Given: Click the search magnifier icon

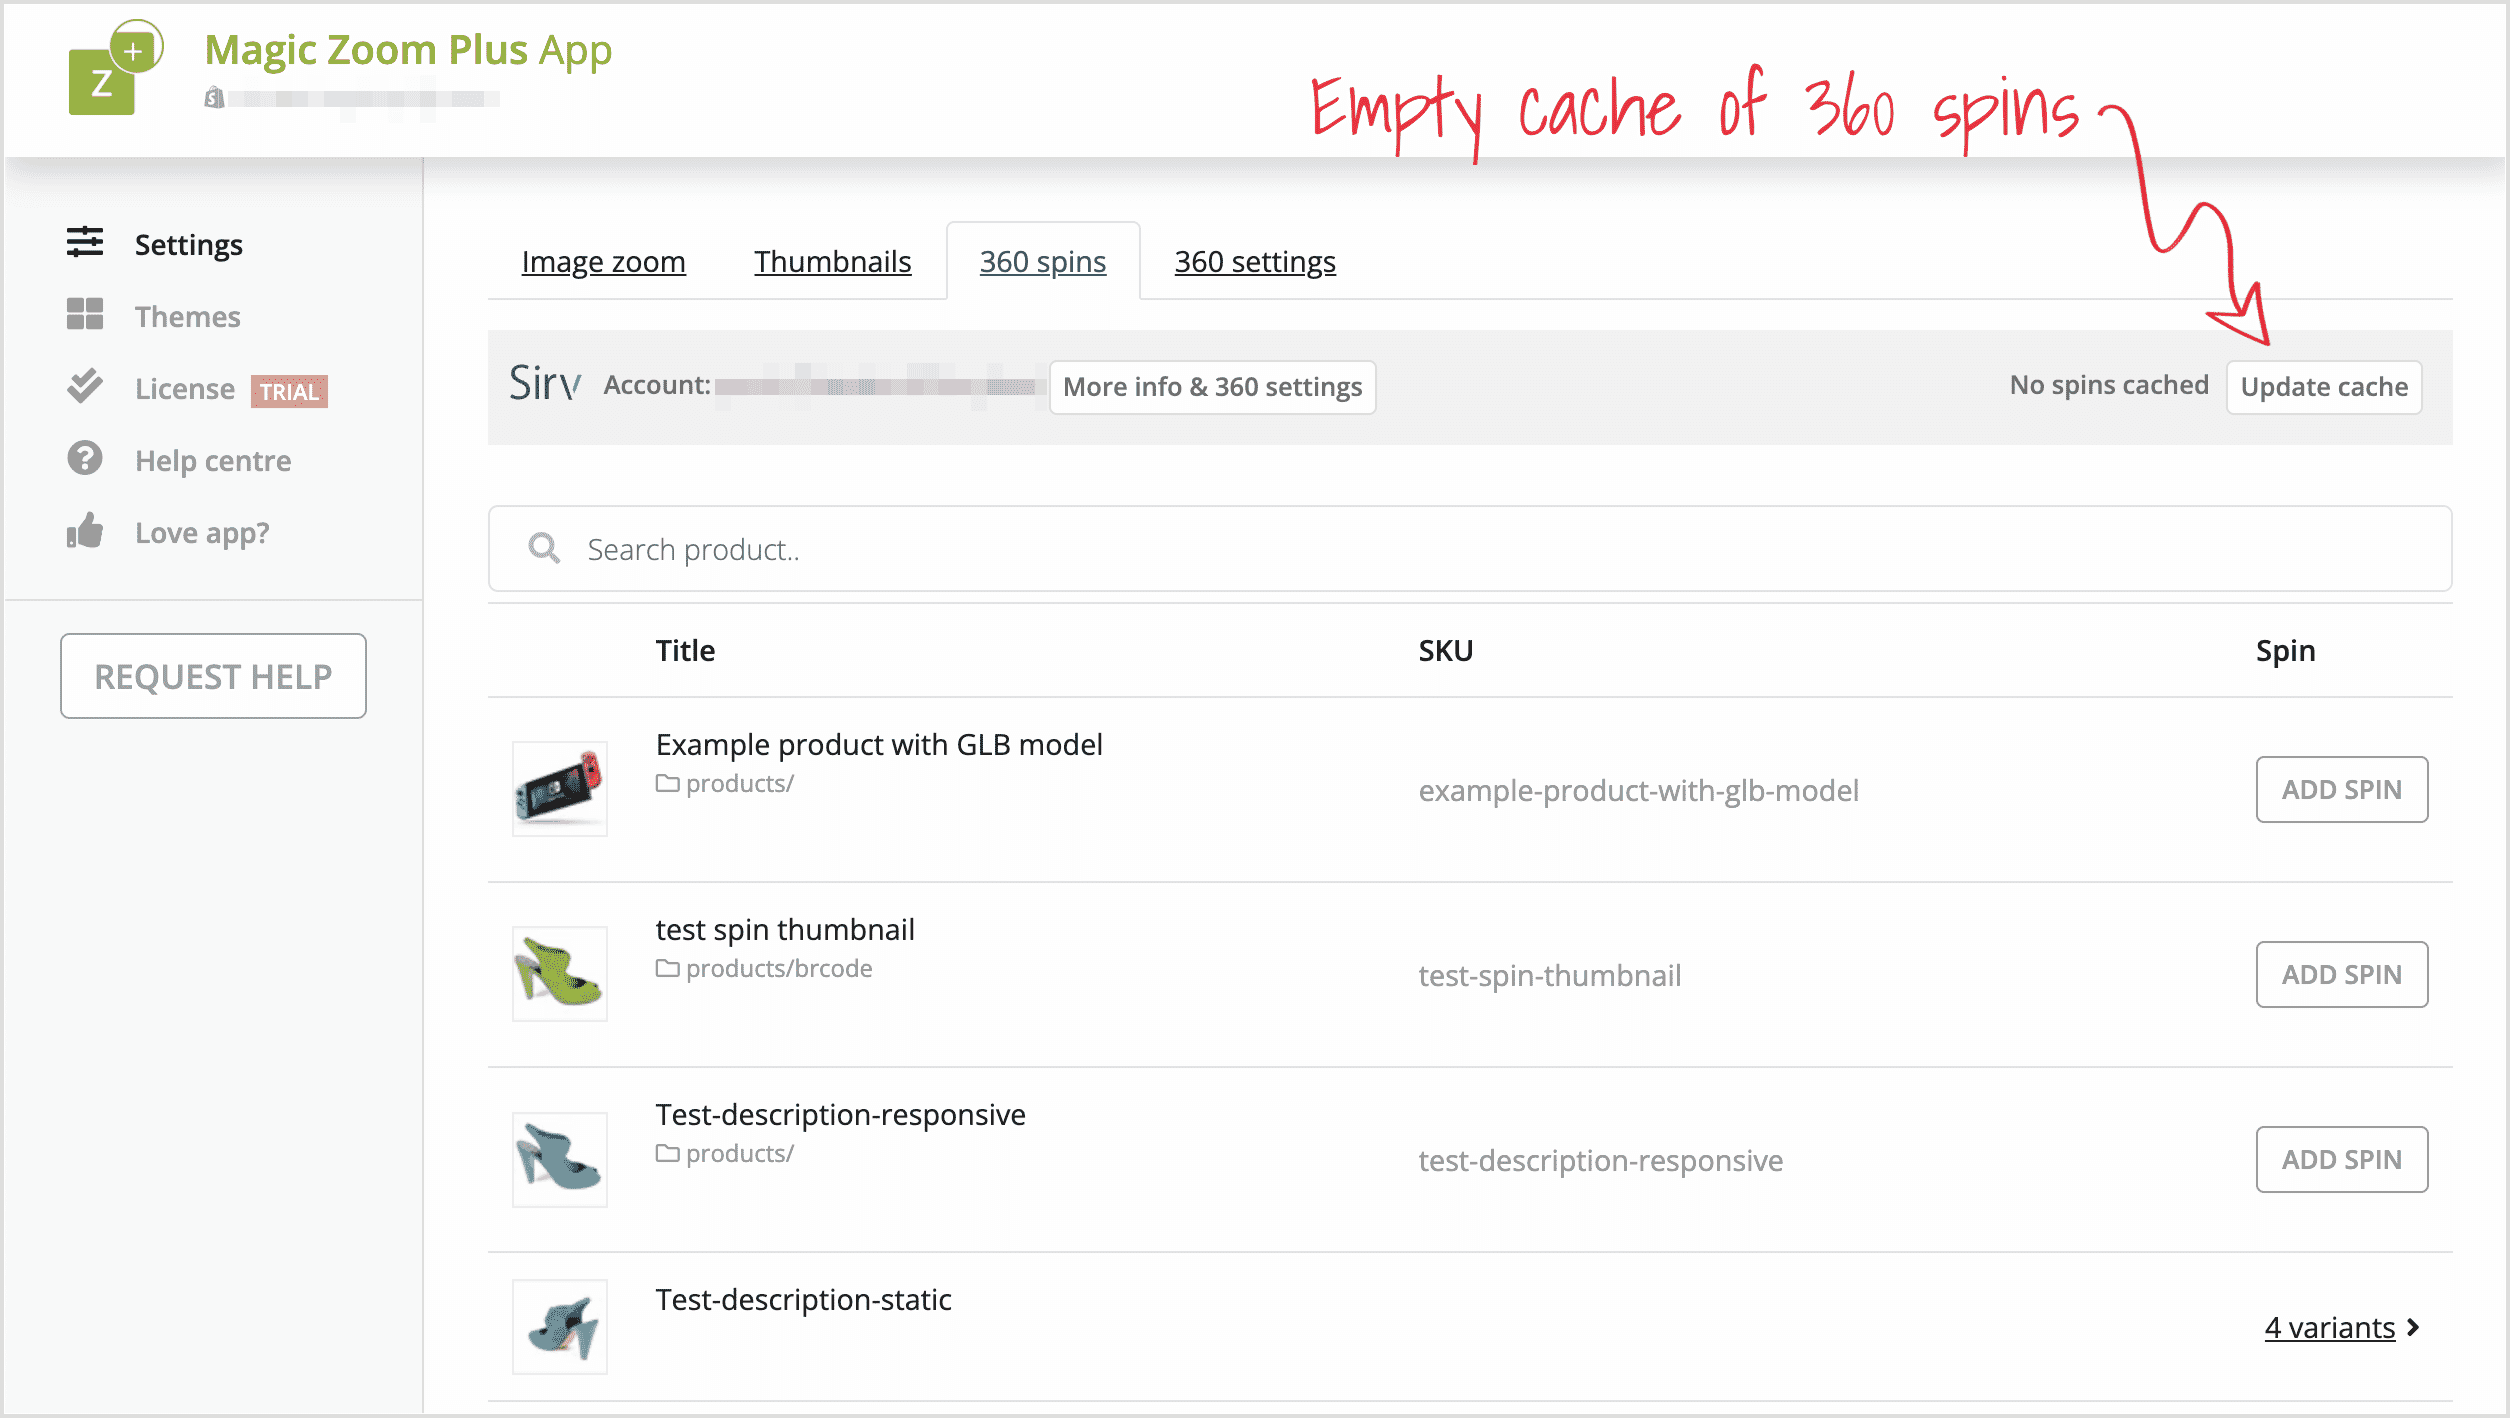Looking at the screenshot, I should pyautogui.click(x=544, y=548).
